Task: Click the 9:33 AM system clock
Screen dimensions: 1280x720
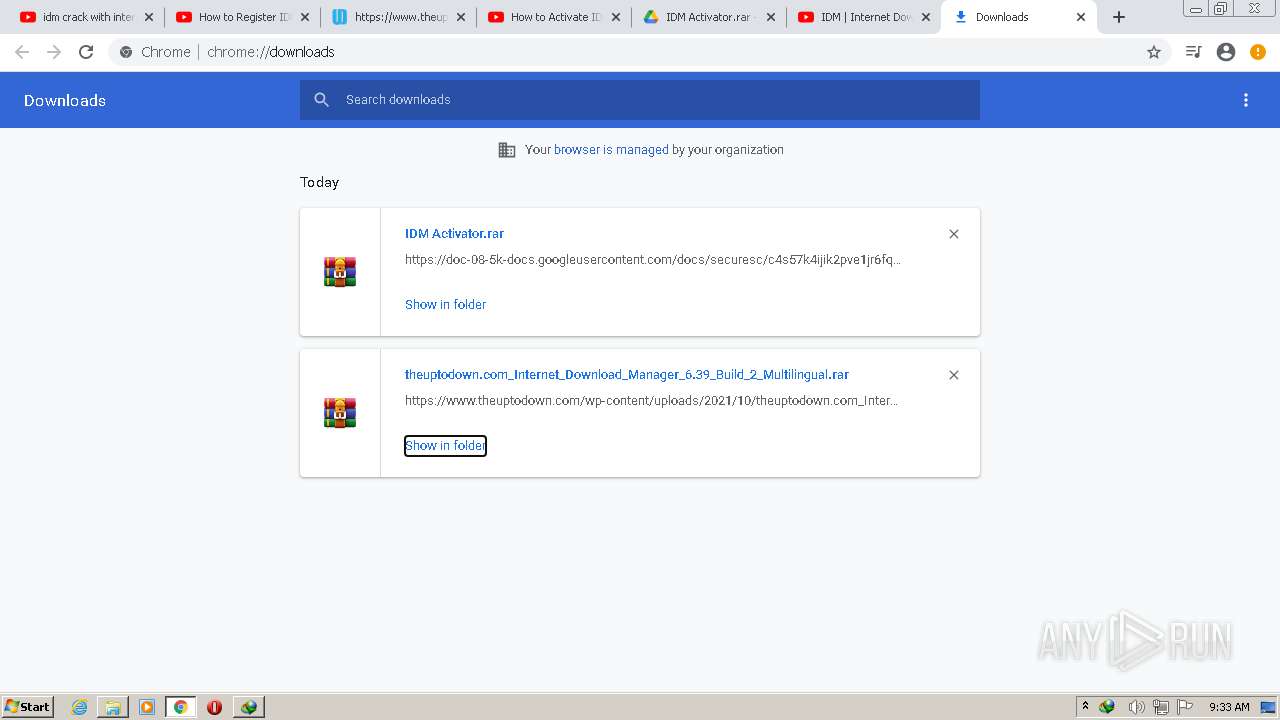Action: pos(1229,707)
